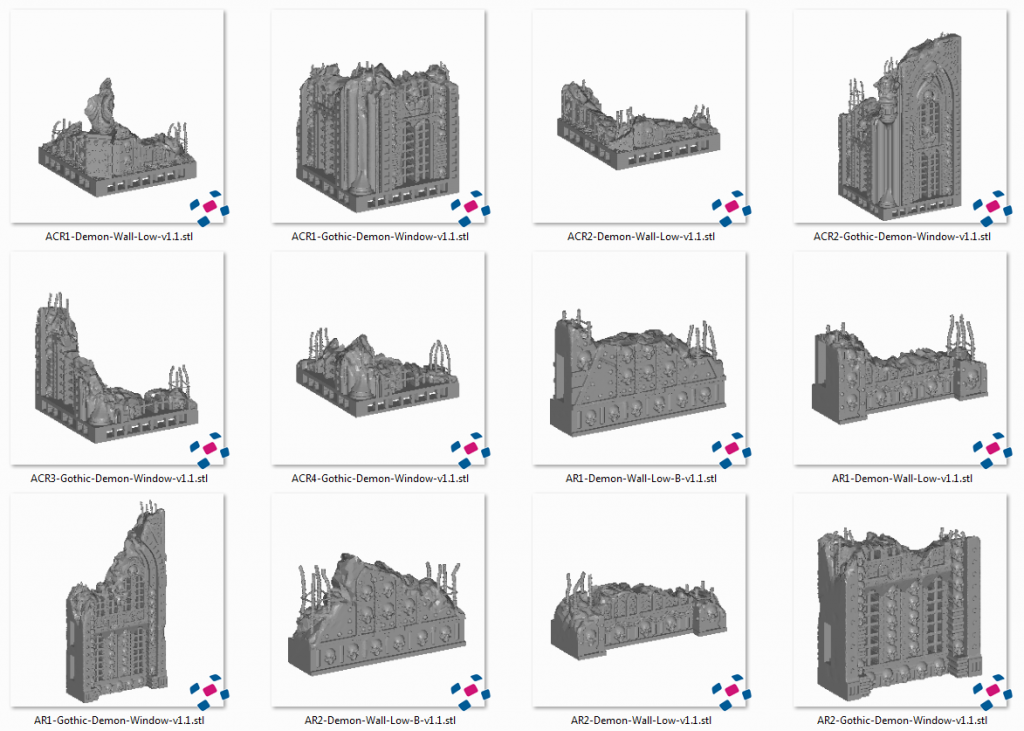The height and width of the screenshot is (731, 1024).
Task: Open the AR2-Demon-Wall-Low-B preview
Action: [377, 600]
